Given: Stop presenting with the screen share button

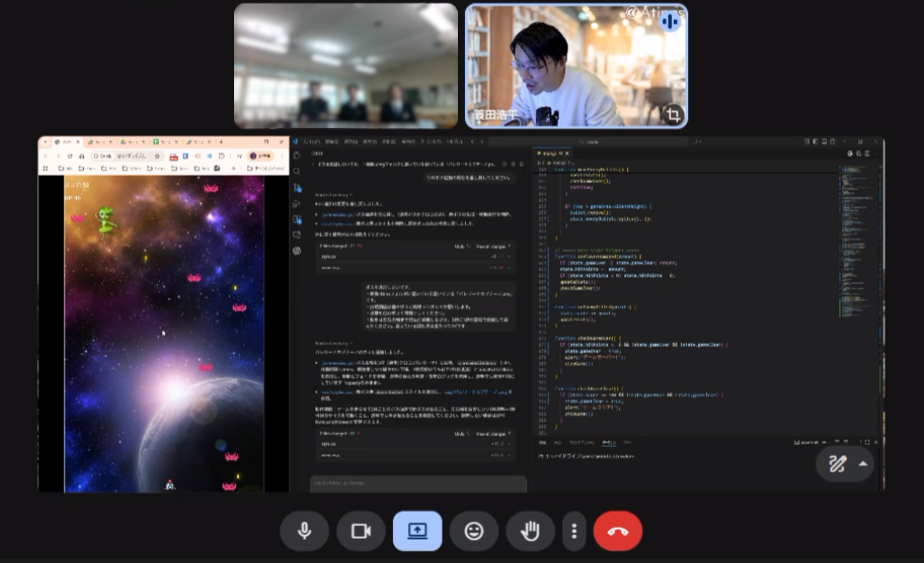Looking at the screenshot, I should click(417, 531).
